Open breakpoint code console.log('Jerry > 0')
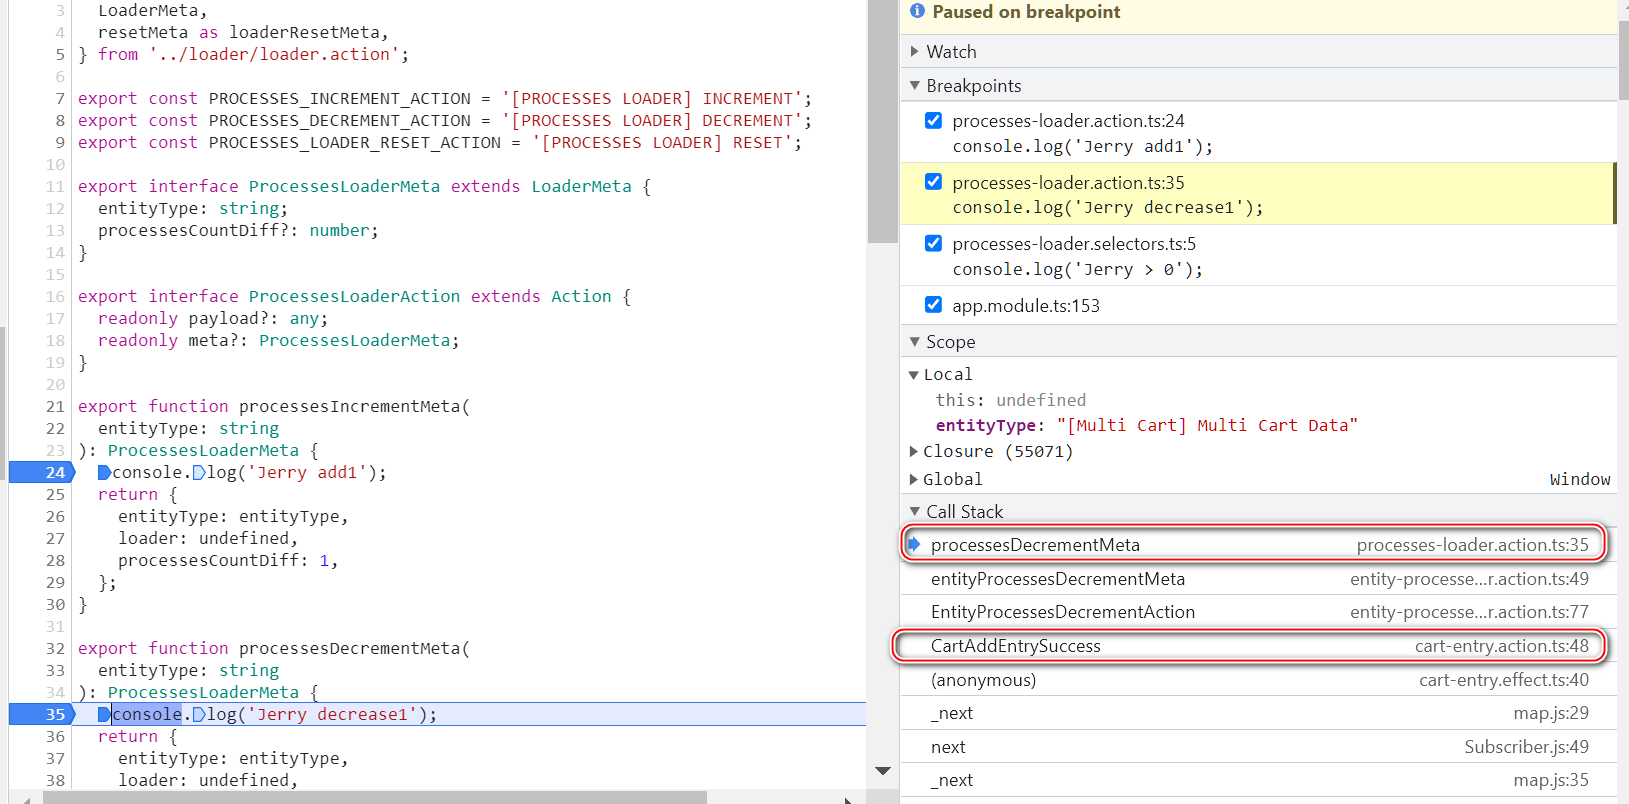The image size is (1629, 804). click(x=1077, y=270)
